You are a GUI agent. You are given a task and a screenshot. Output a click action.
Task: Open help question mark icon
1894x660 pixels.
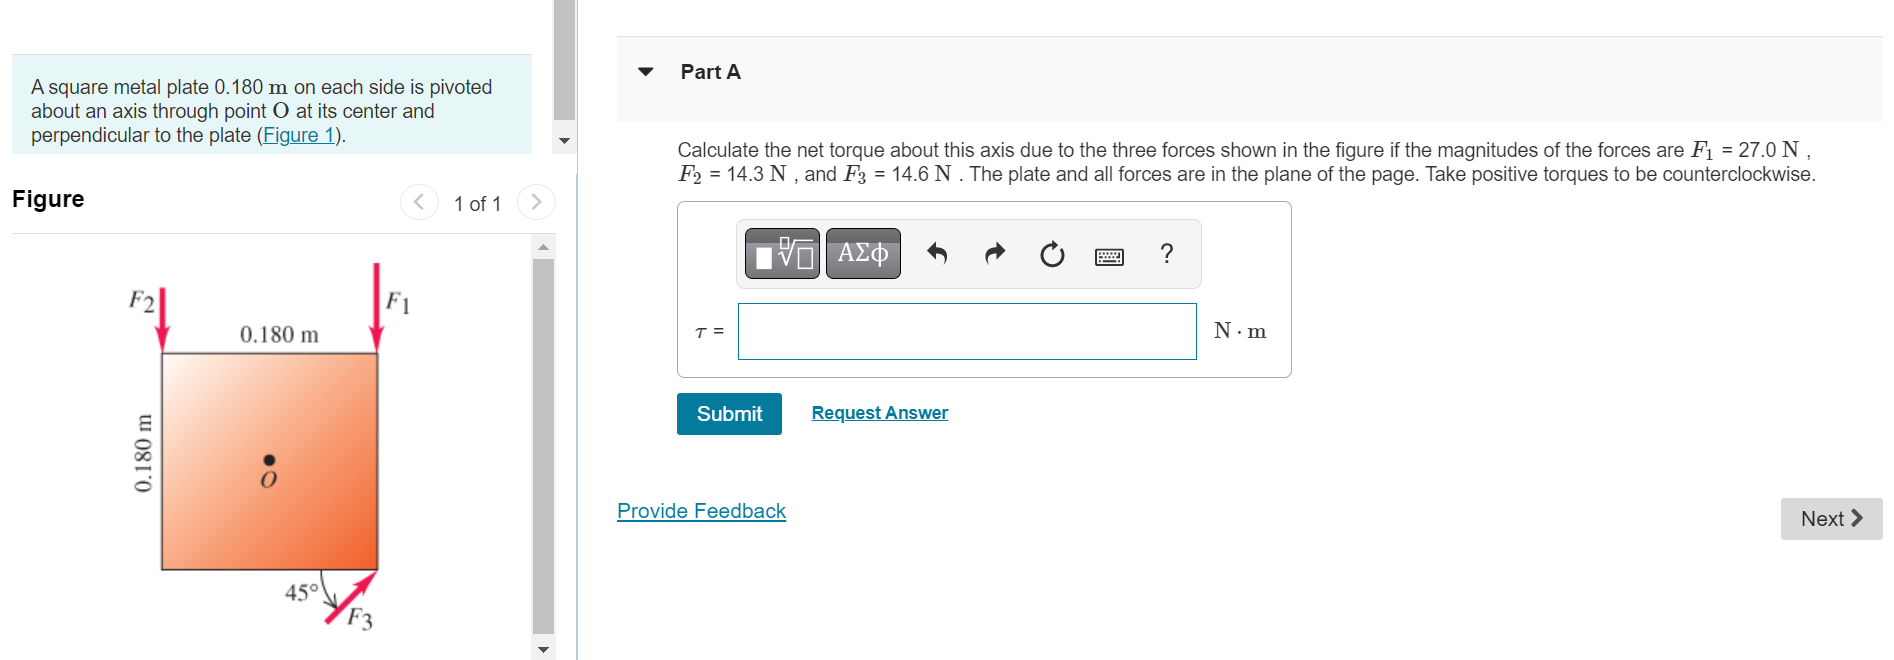1166,254
